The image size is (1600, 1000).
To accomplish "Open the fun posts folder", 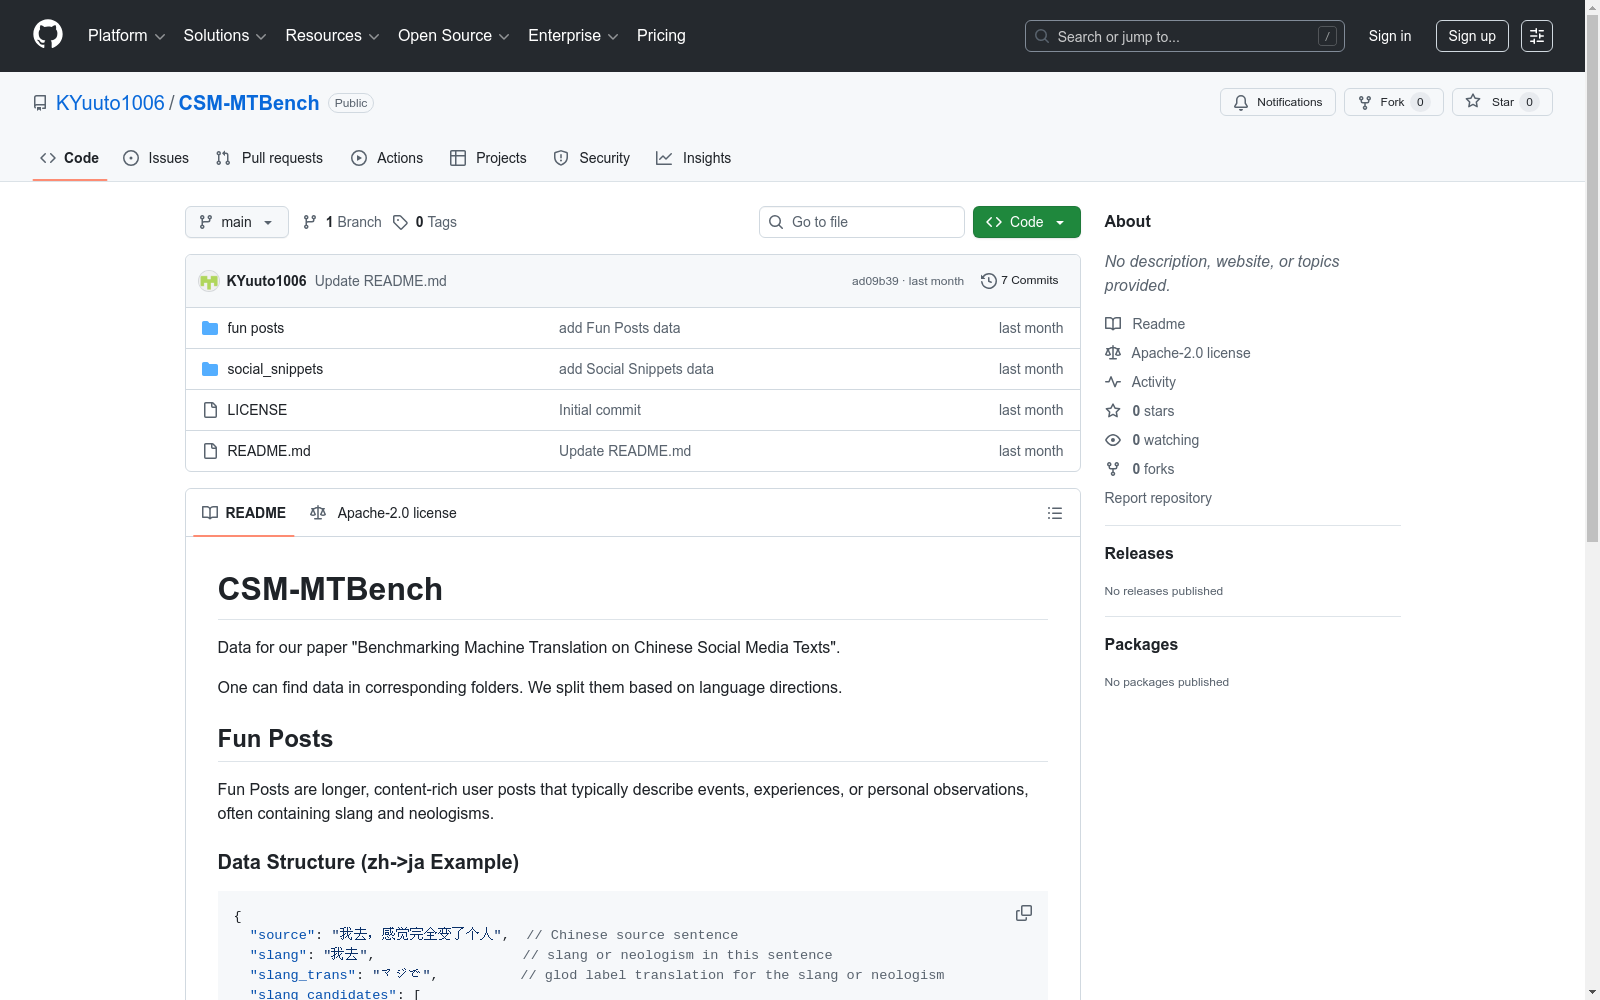I will (x=256, y=328).
